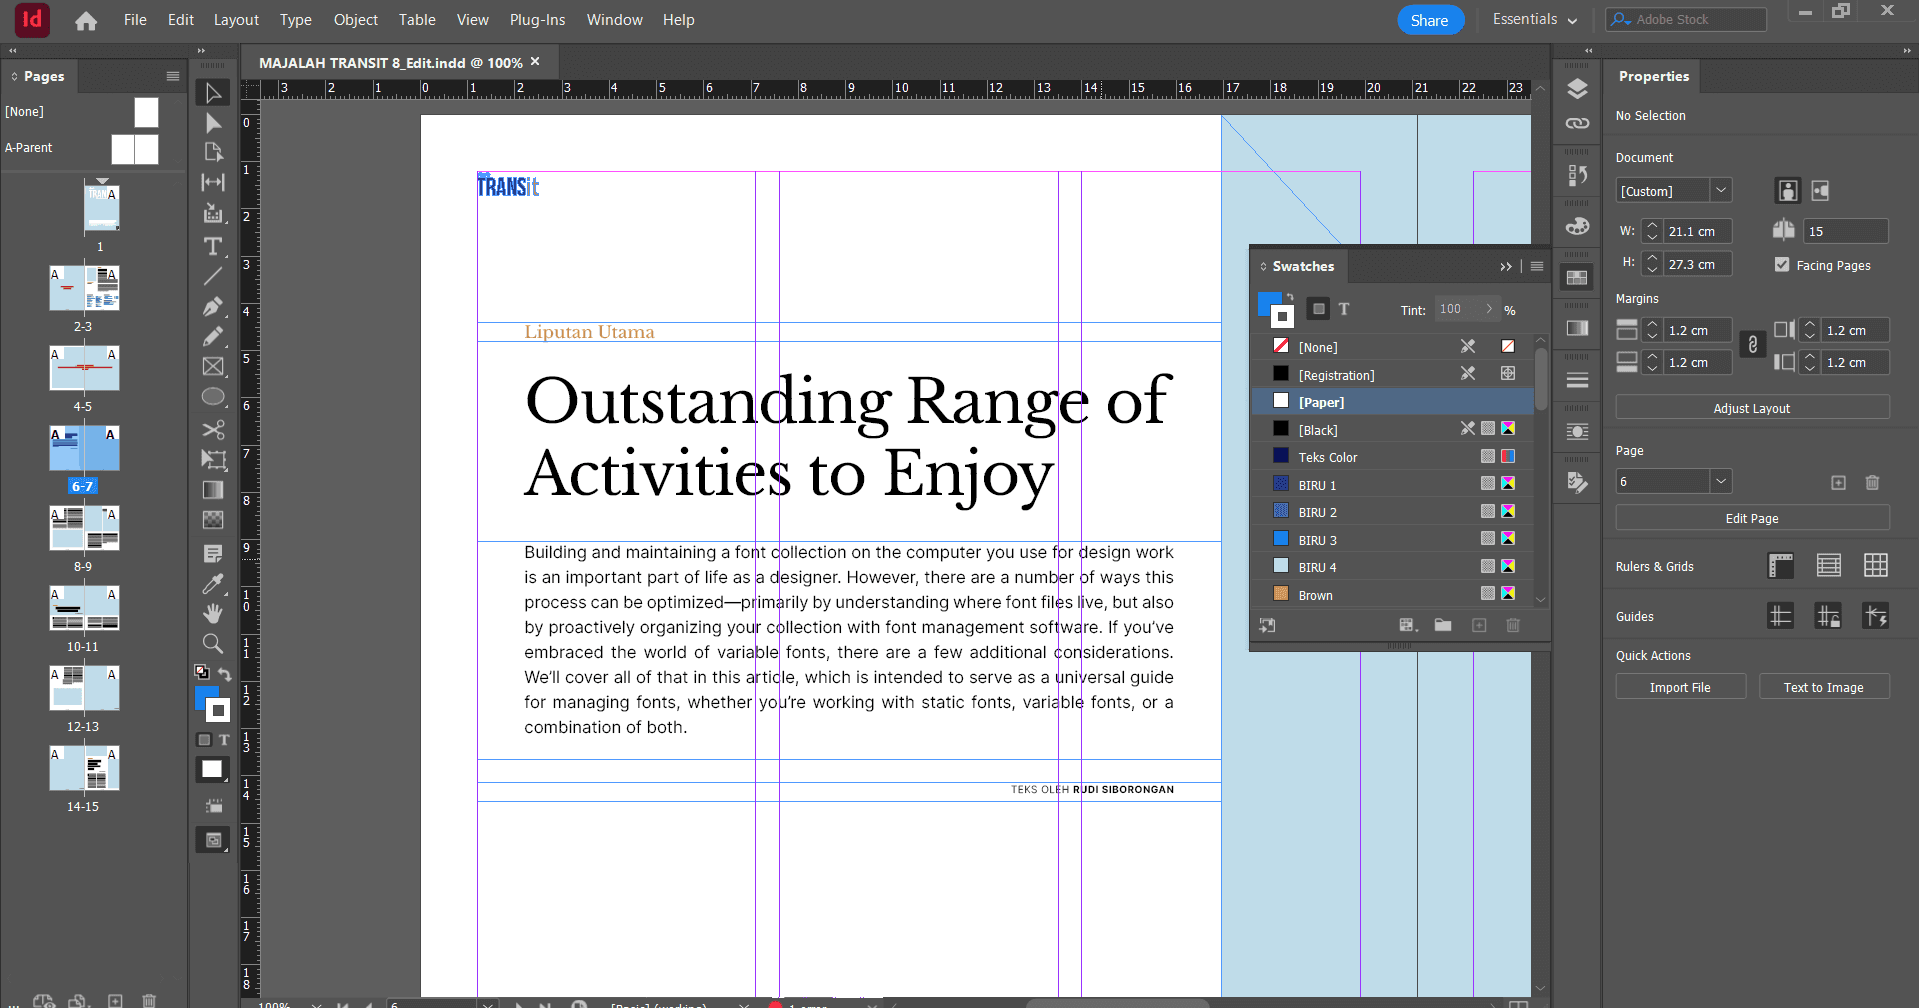Image resolution: width=1919 pixels, height=1008 pixels.
Task: Open the Plug-Ins menu
Action: click(x=537, y=20)
